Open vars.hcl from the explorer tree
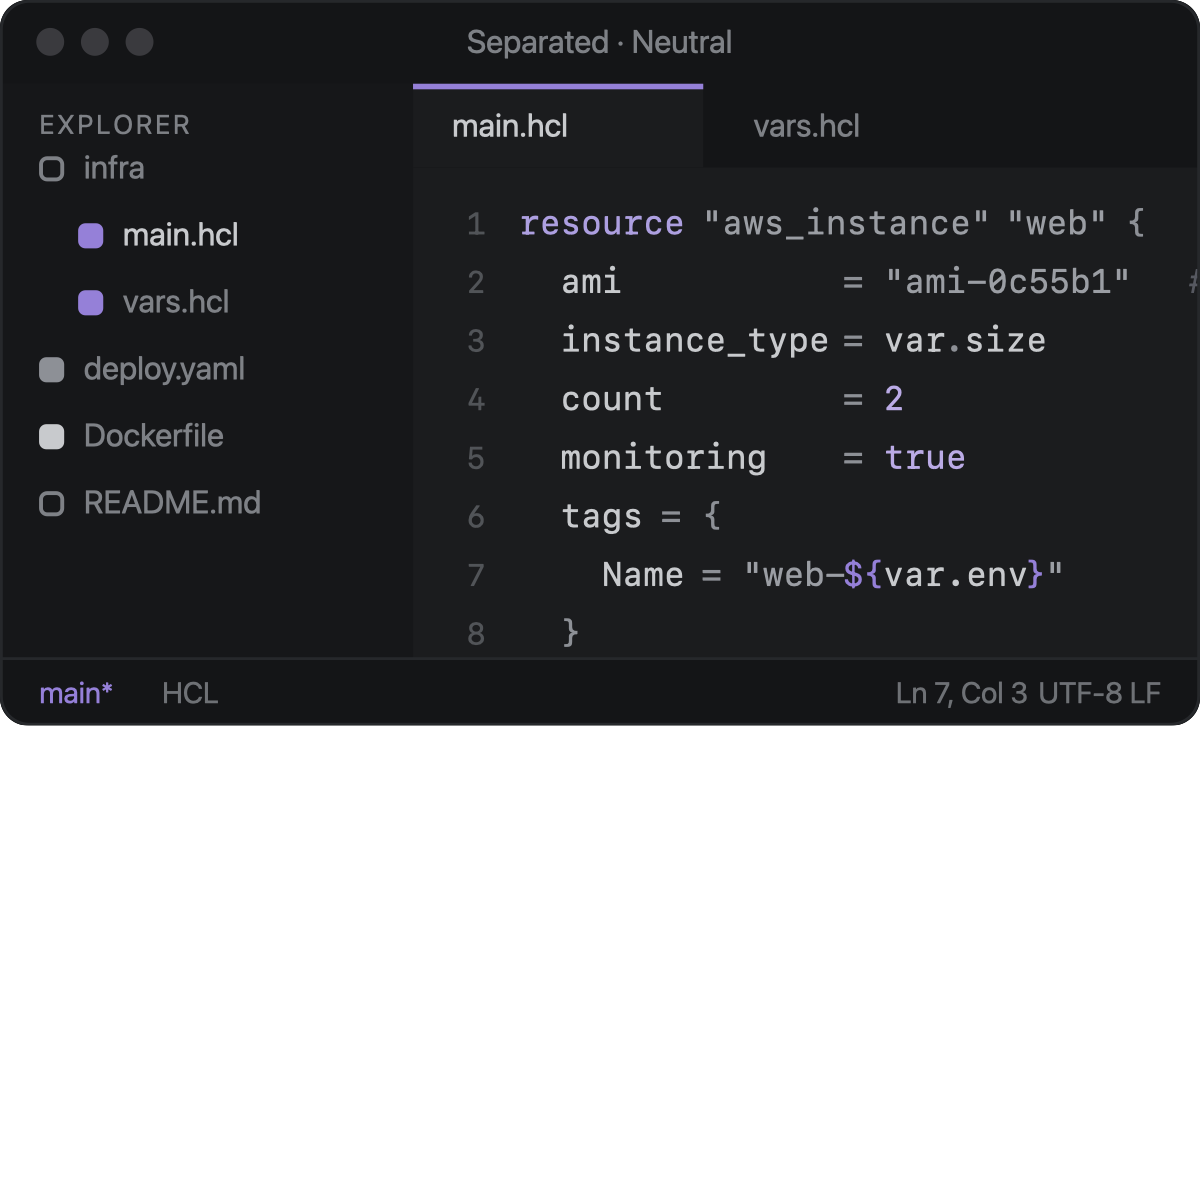The height and width of the screenshot is (1200, 1200). (x=176, y=303)
